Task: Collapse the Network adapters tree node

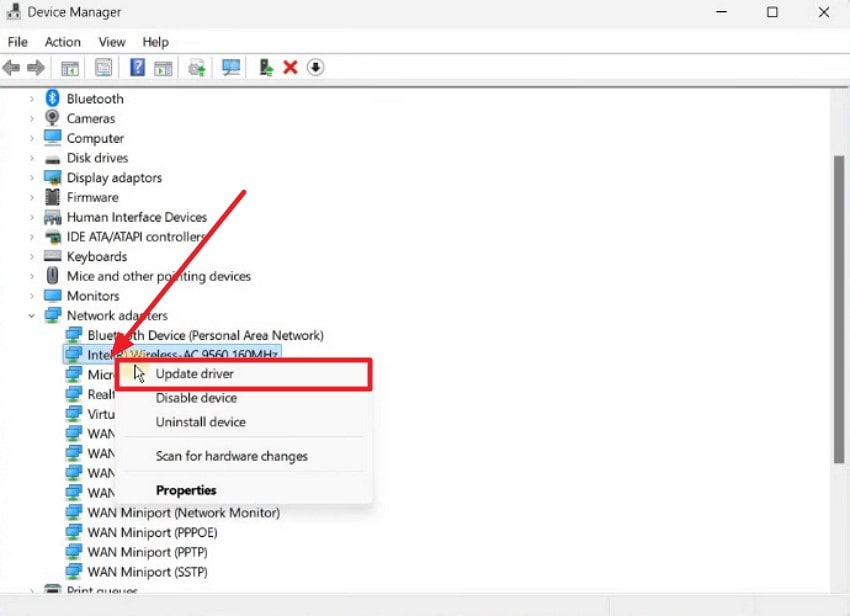Action: [x=30, y=315]
